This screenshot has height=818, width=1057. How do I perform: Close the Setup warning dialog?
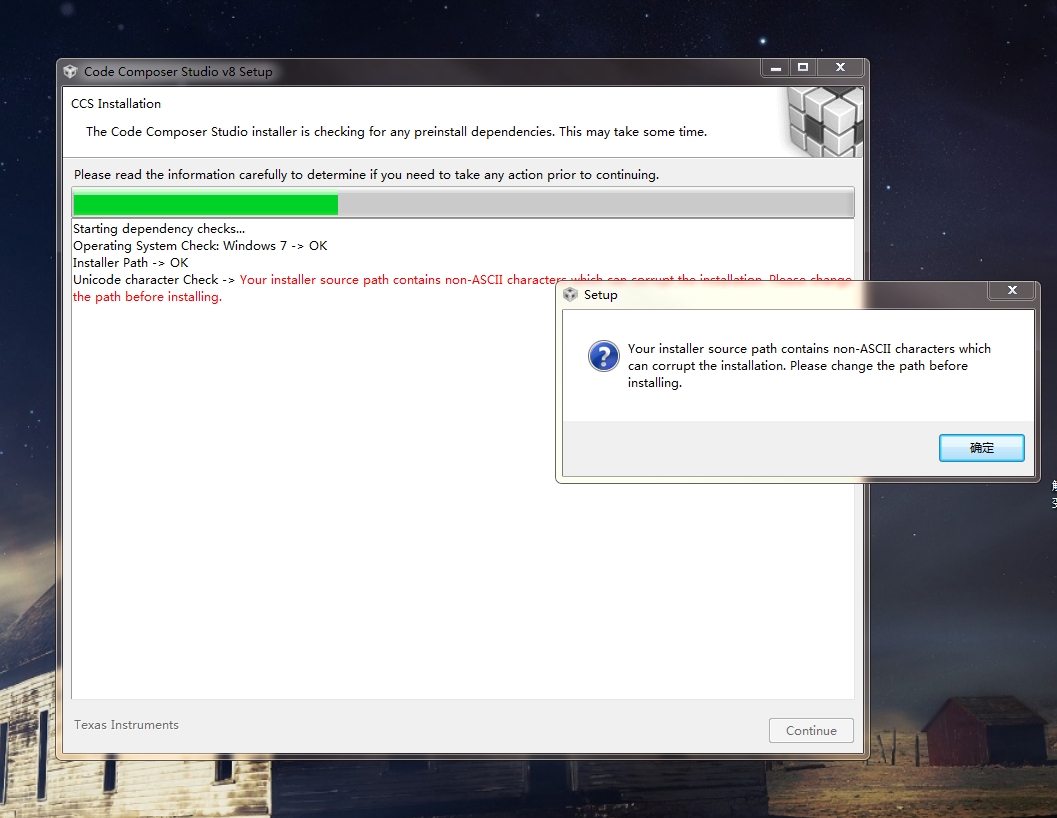pyautogui.click(x=1012, y=290)
